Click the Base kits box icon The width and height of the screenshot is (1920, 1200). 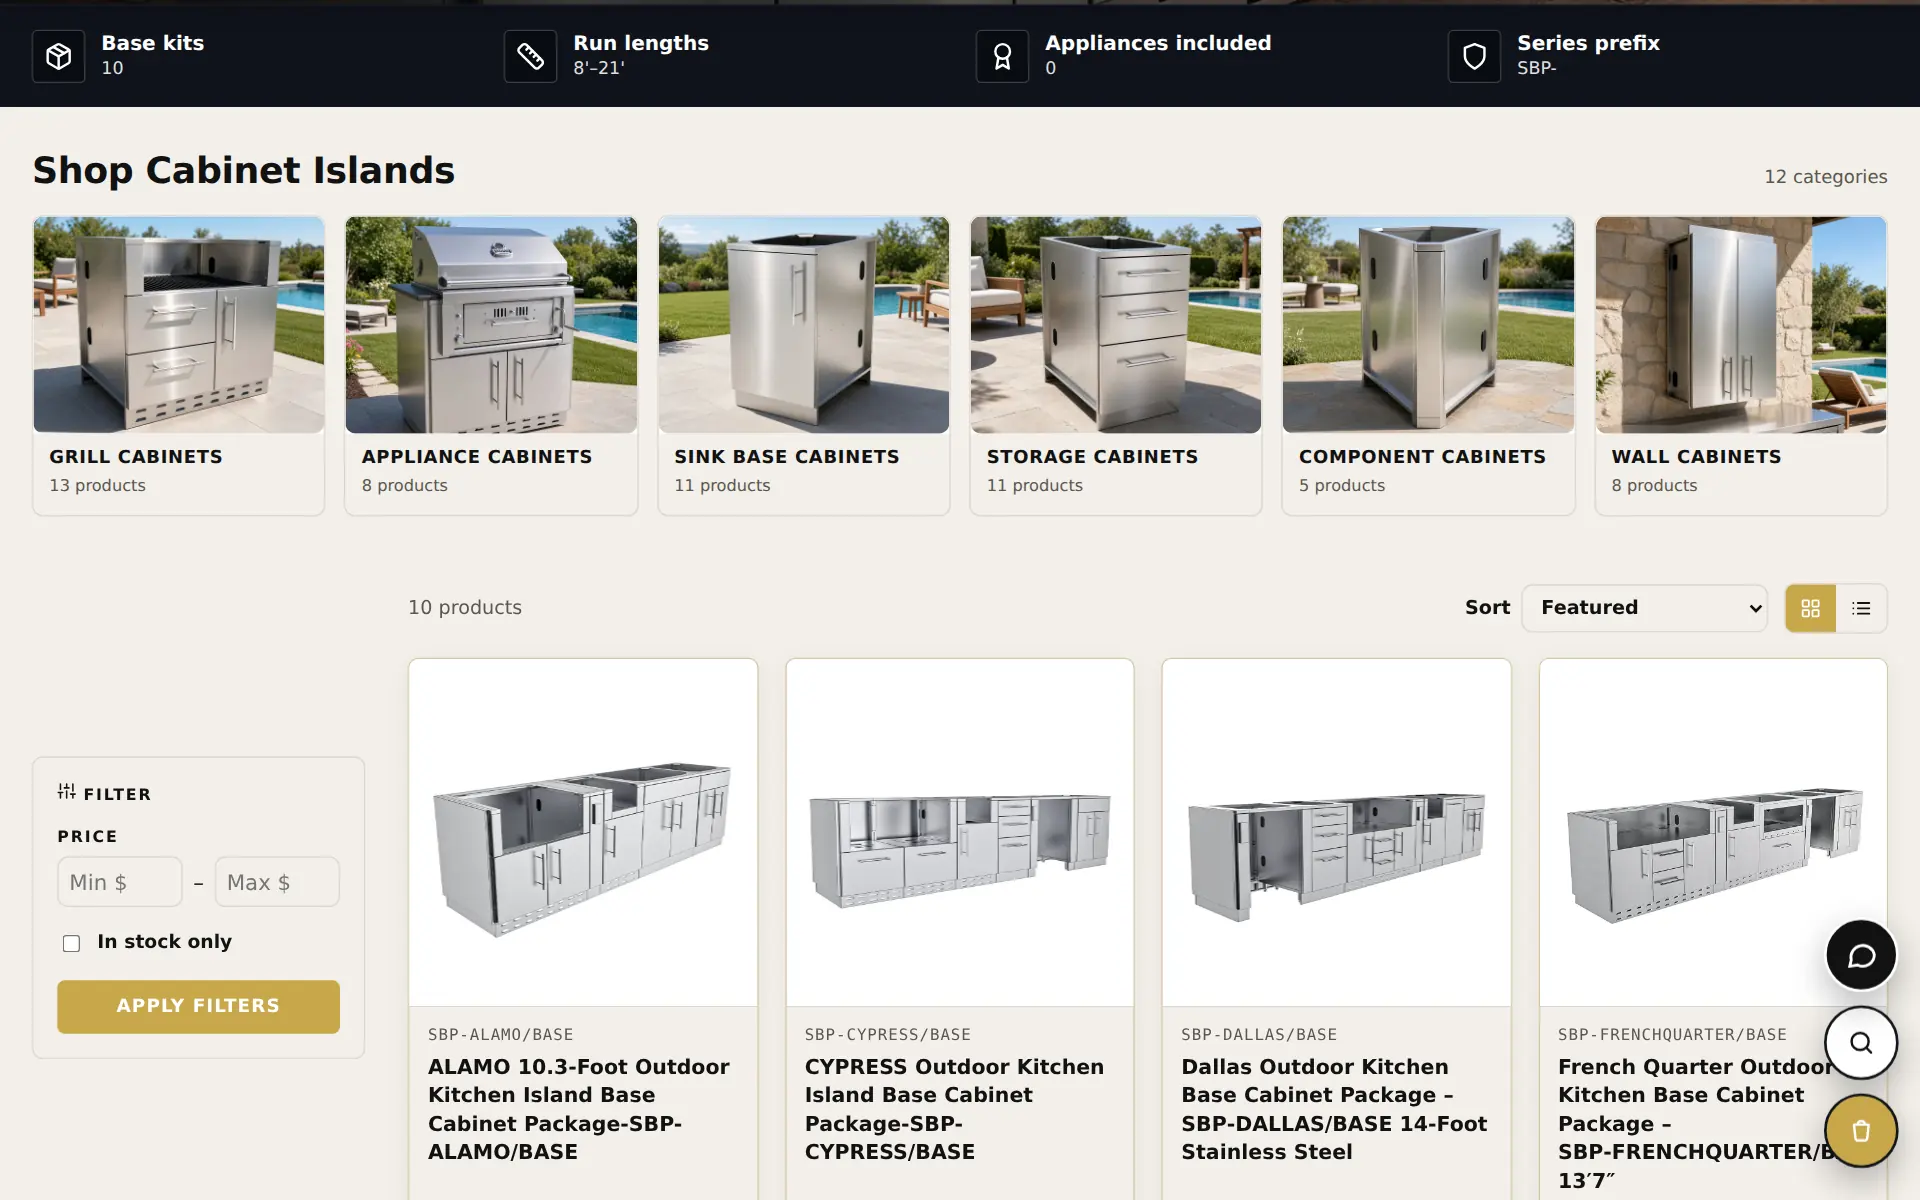point(58,56)
